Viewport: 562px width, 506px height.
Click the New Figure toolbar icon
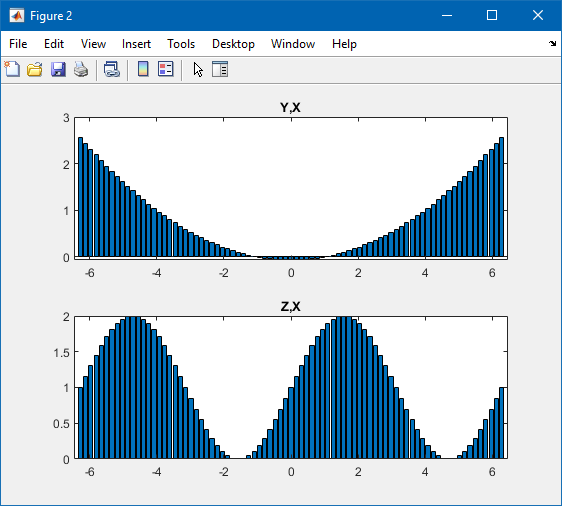point(12,69)
